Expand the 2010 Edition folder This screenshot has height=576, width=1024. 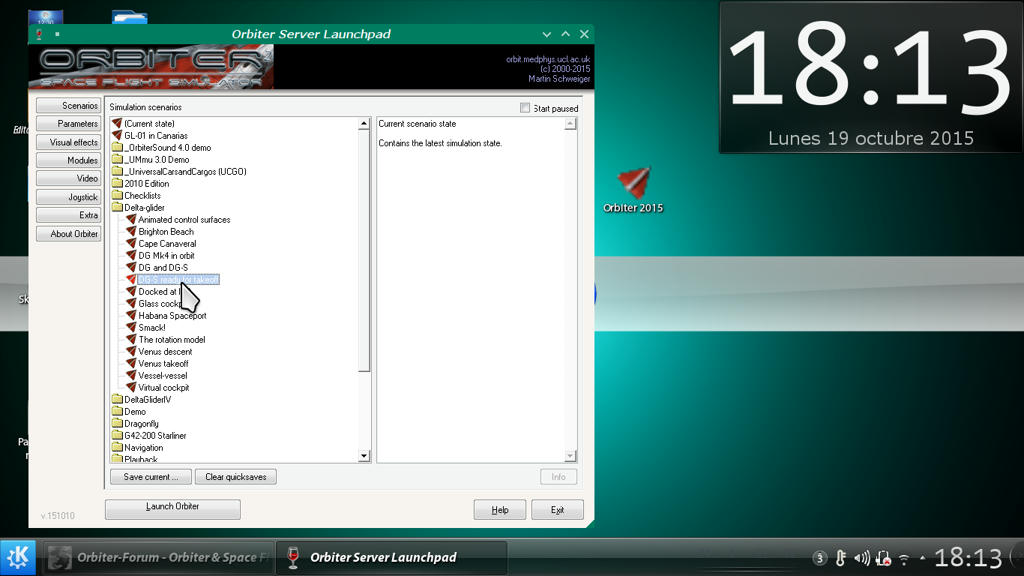click(117, 184)
